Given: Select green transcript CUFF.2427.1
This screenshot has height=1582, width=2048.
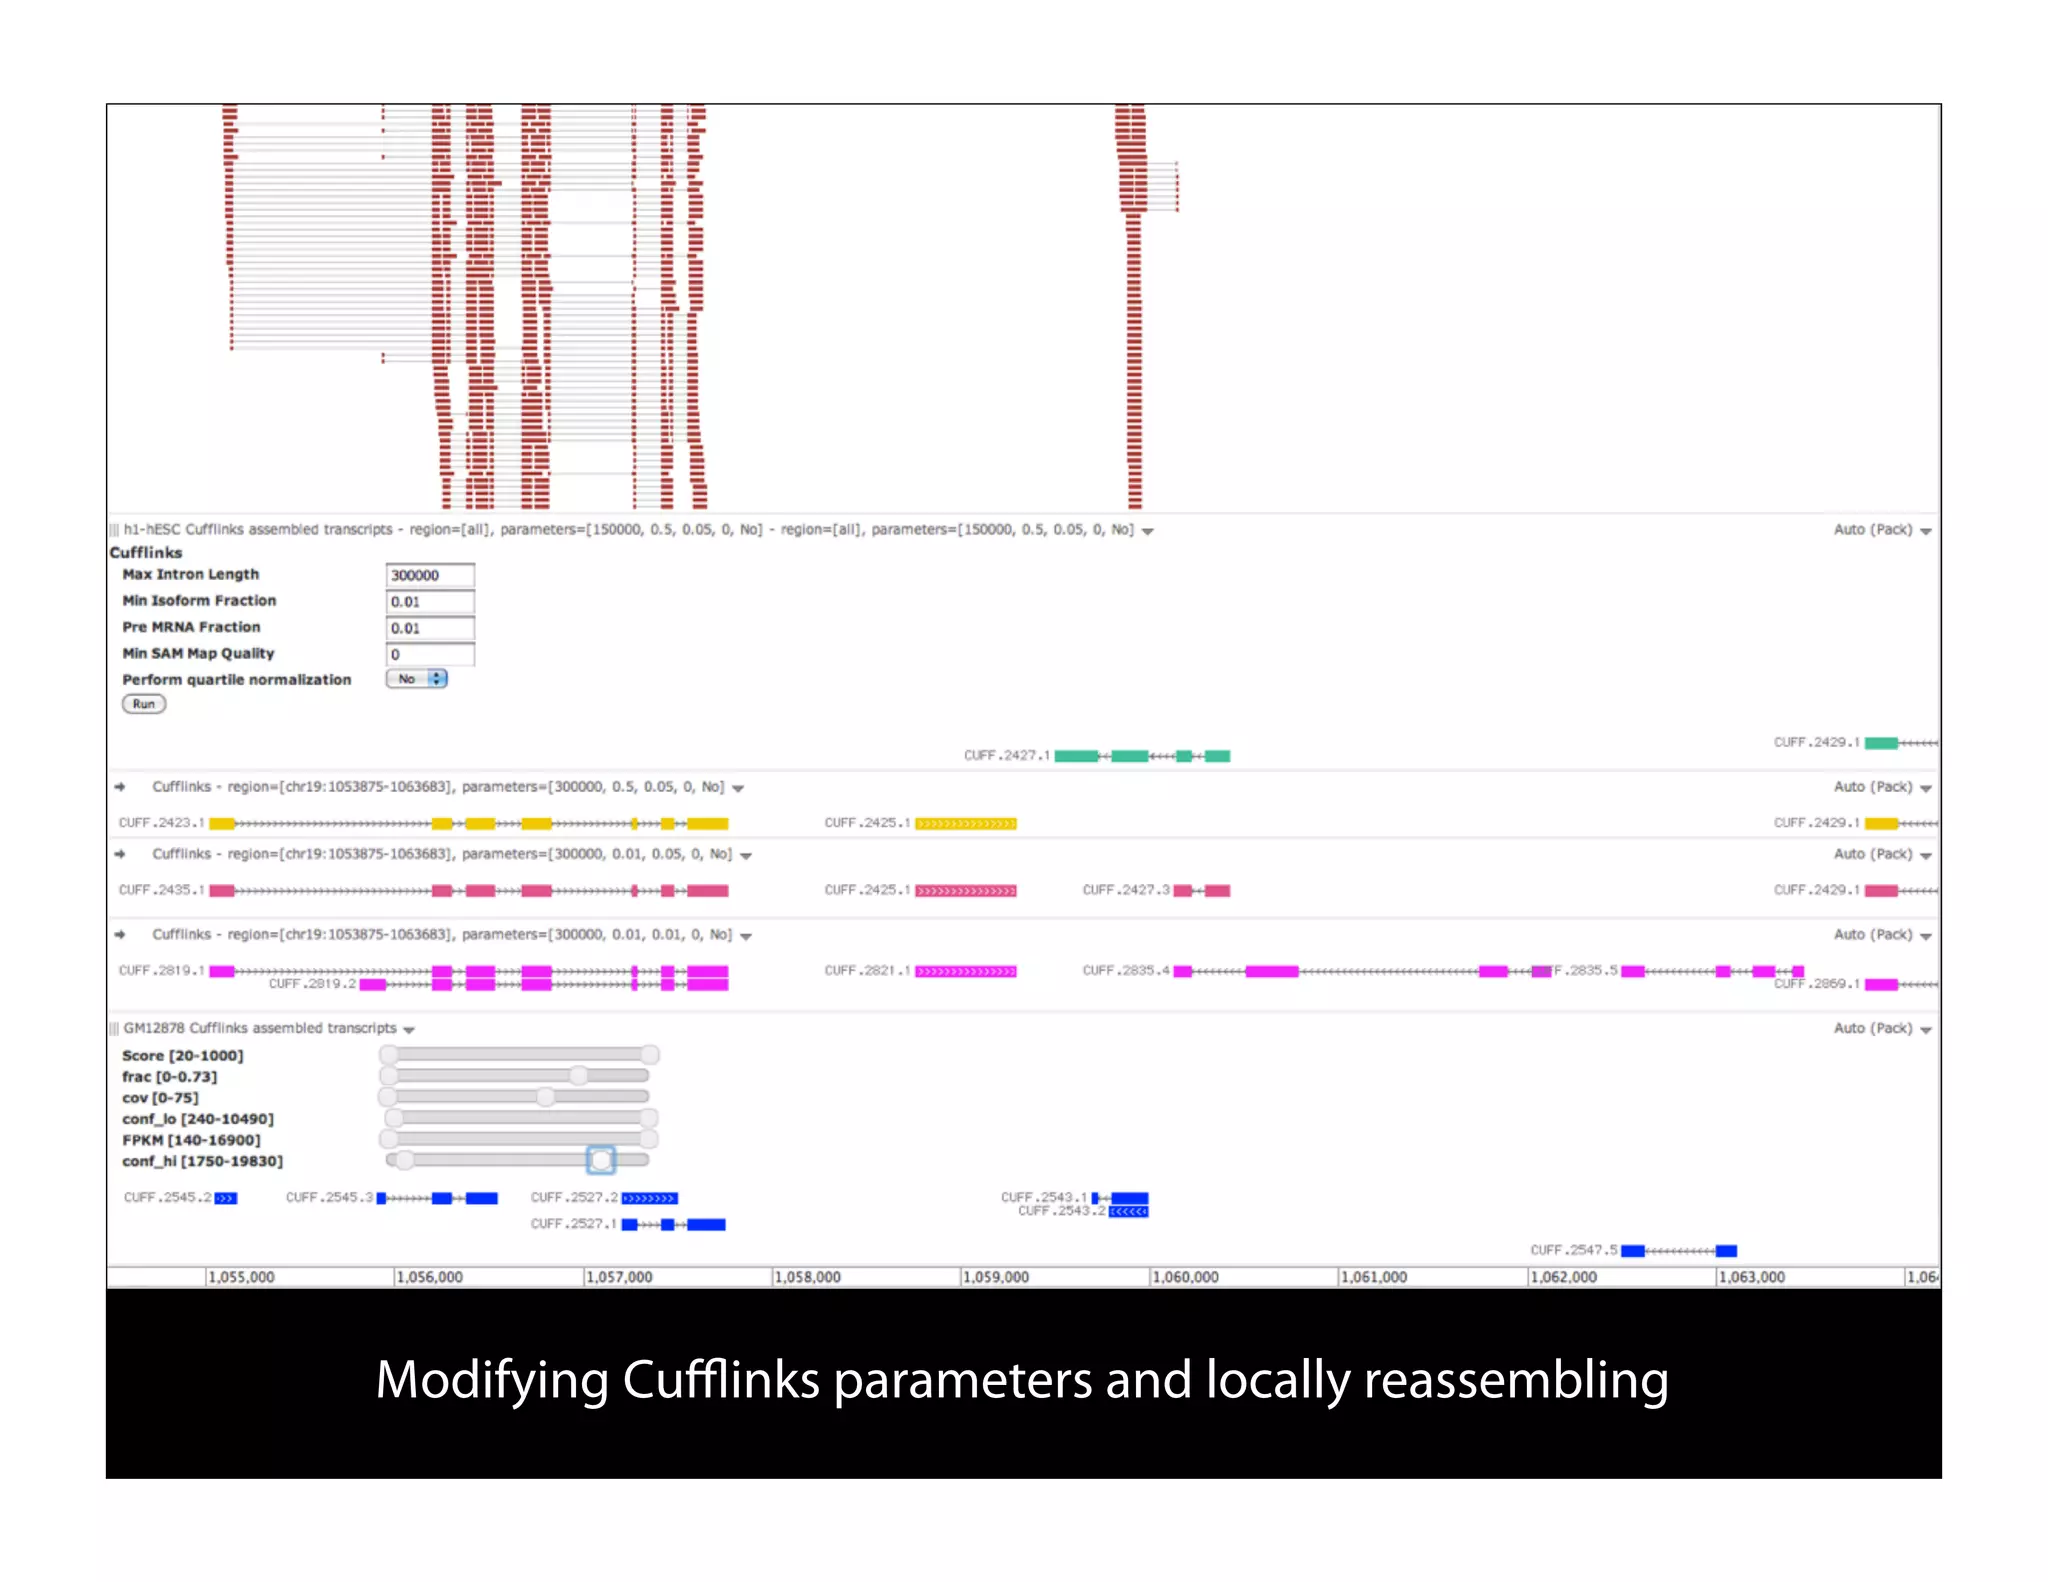Looking at the screenshot, I should click(x=1142, y=756).
